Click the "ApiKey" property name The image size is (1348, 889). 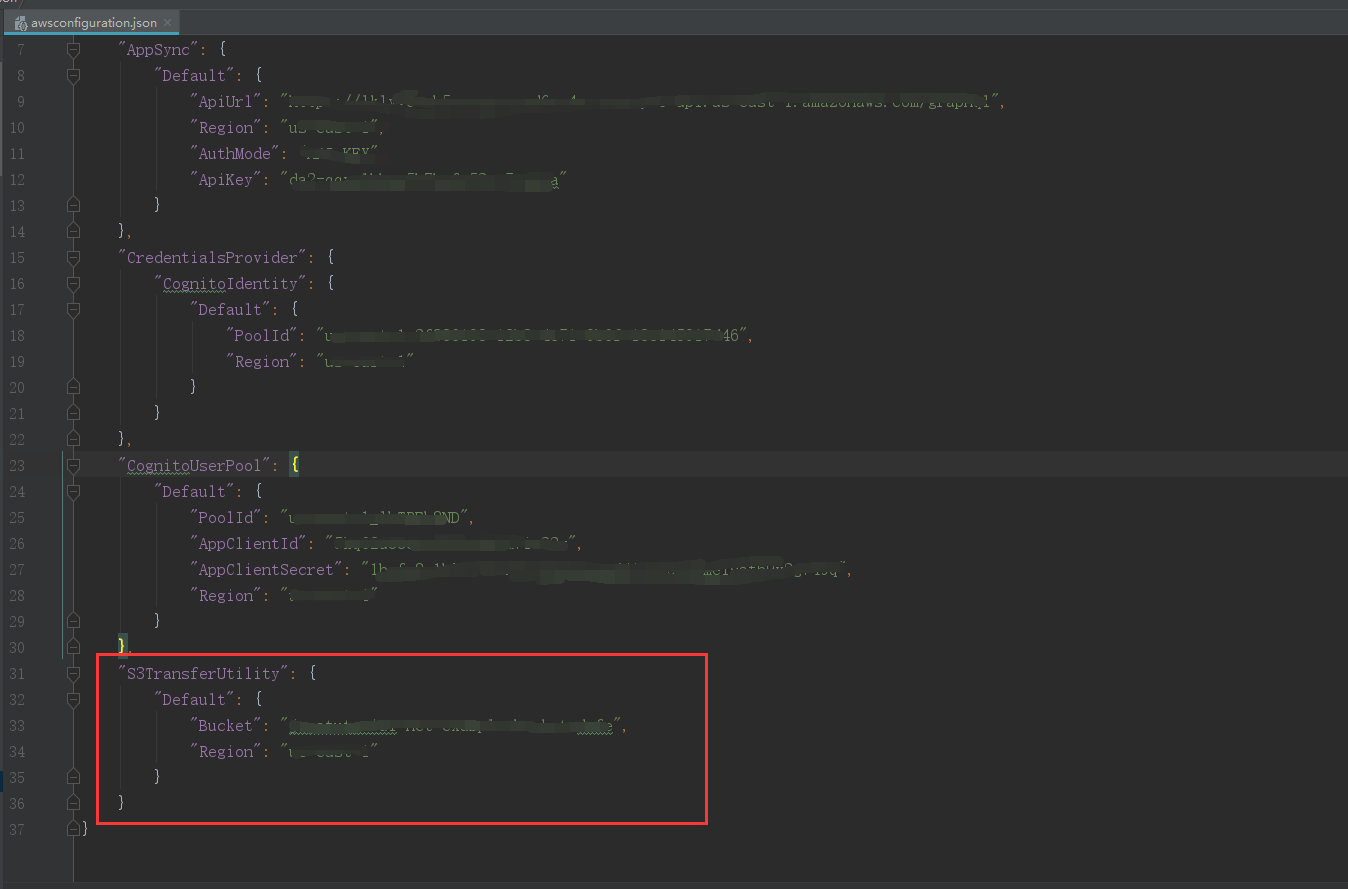tap(226, 180)
